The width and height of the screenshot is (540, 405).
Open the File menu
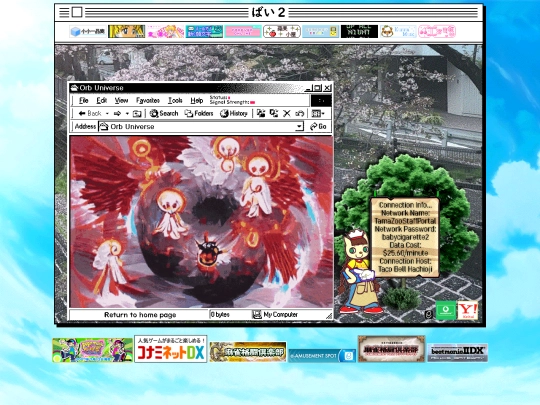(x=84, y=100)
